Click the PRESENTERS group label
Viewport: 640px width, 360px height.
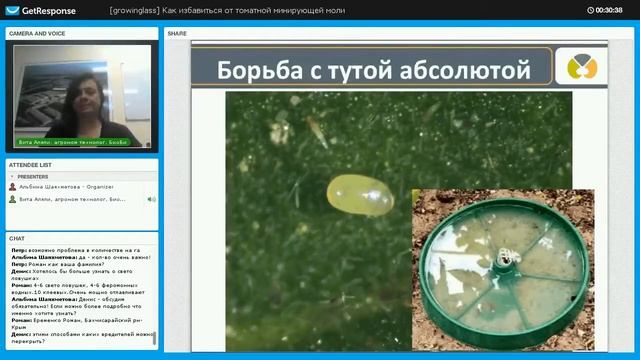(x=33, y=177)
